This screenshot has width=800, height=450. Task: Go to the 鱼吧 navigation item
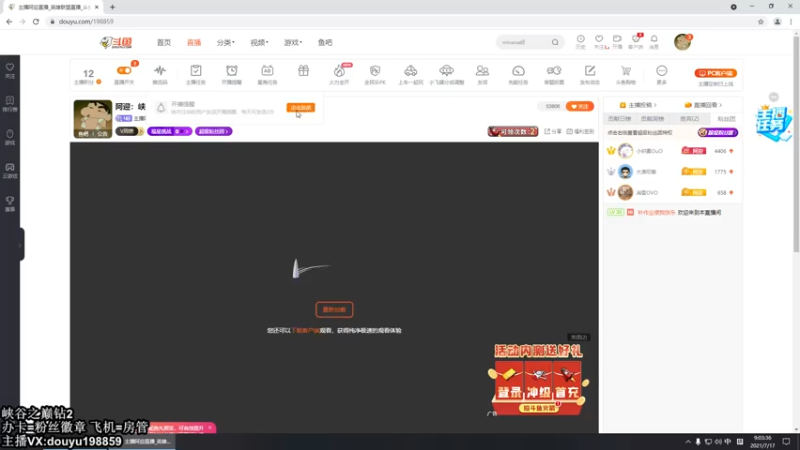[x=325, y=42]
